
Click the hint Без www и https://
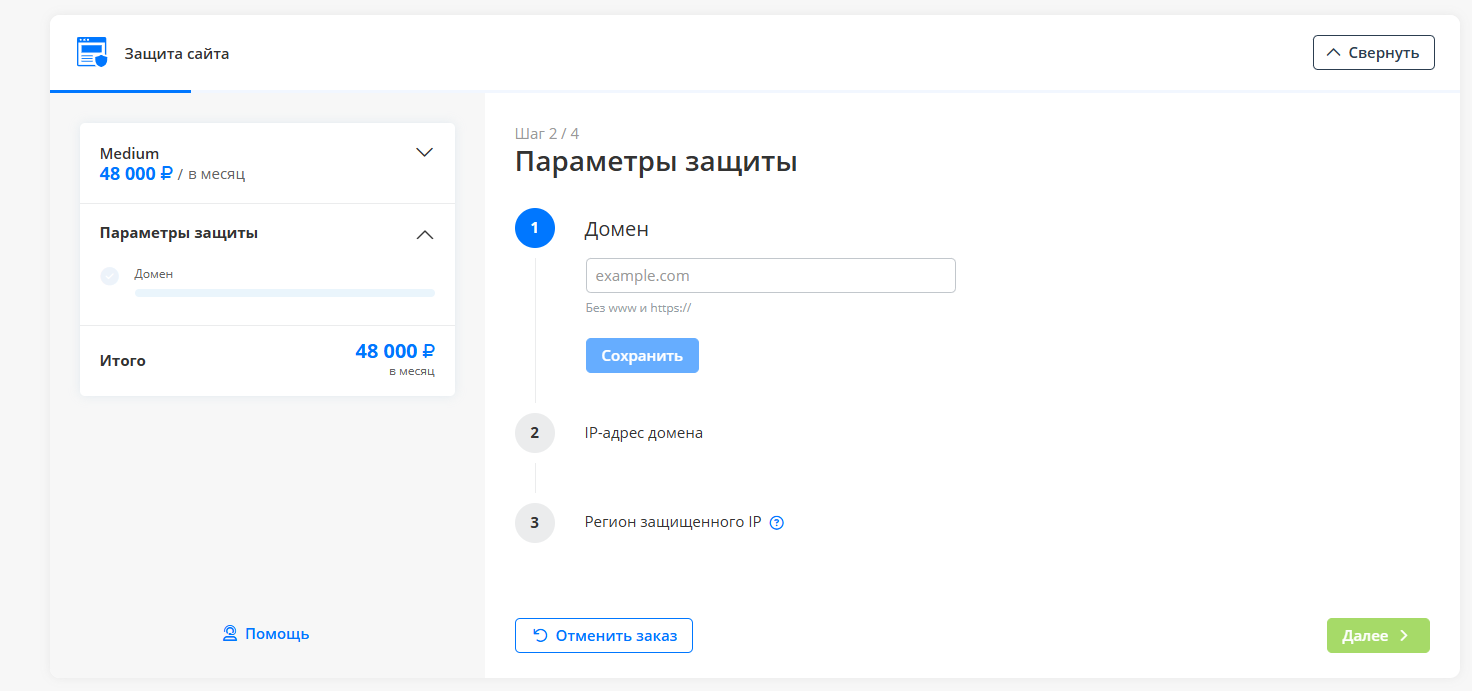coord(639,308)
